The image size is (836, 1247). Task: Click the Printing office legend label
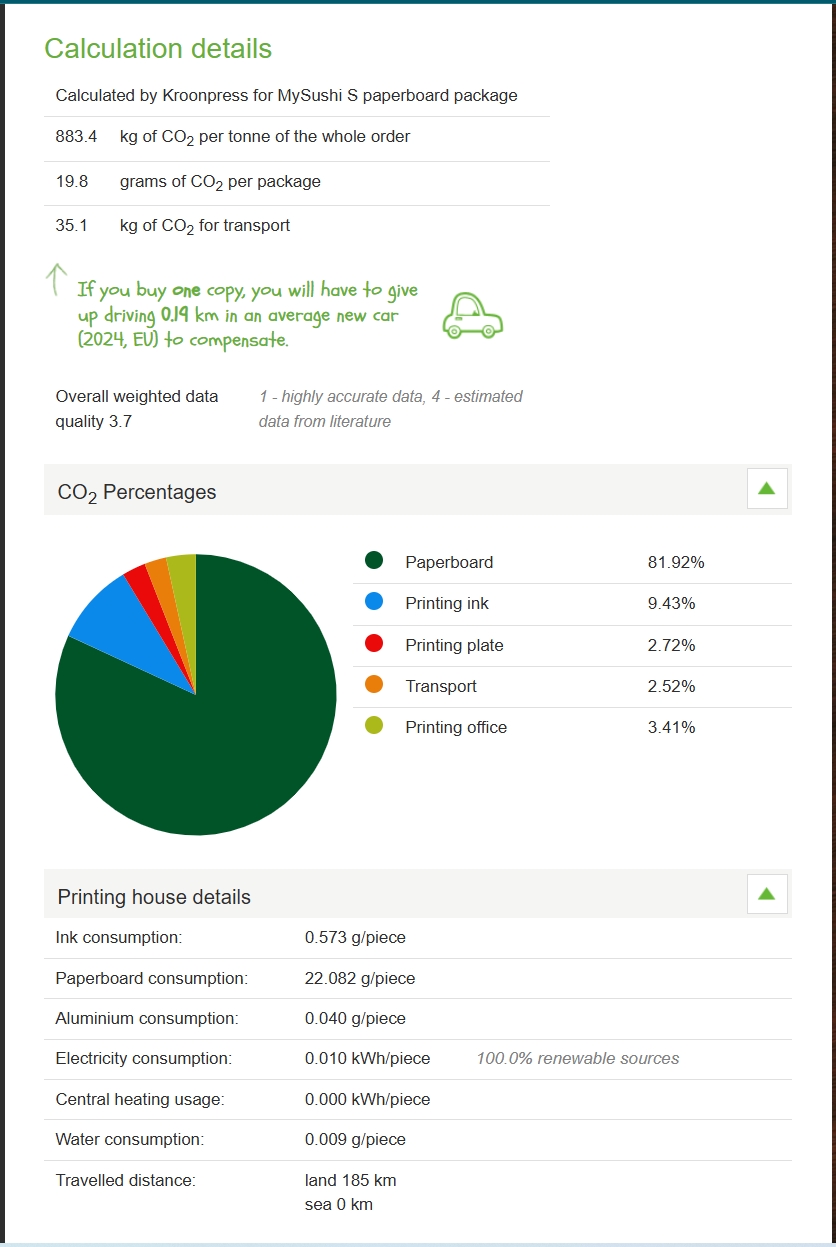tap(456, 727)
